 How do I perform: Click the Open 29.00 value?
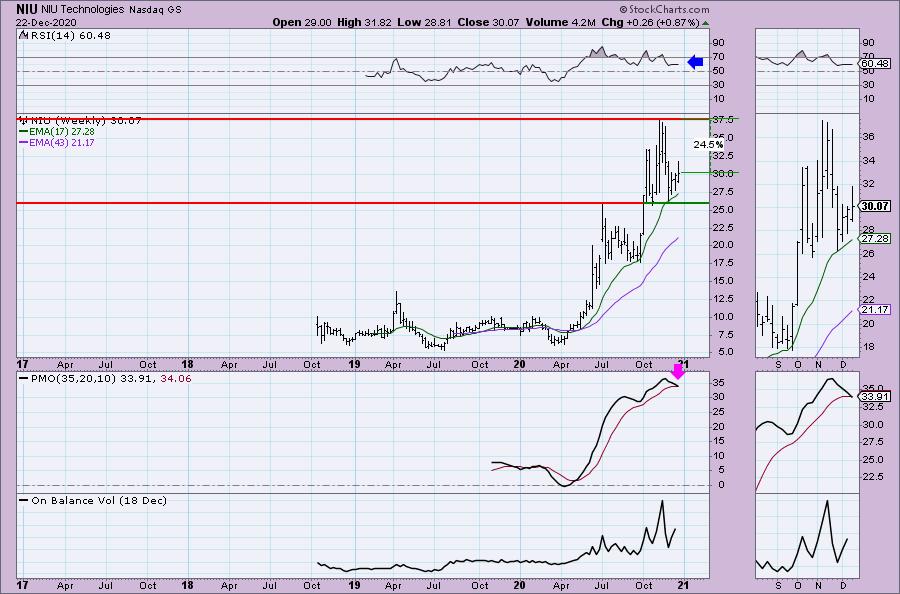(301, 22)
